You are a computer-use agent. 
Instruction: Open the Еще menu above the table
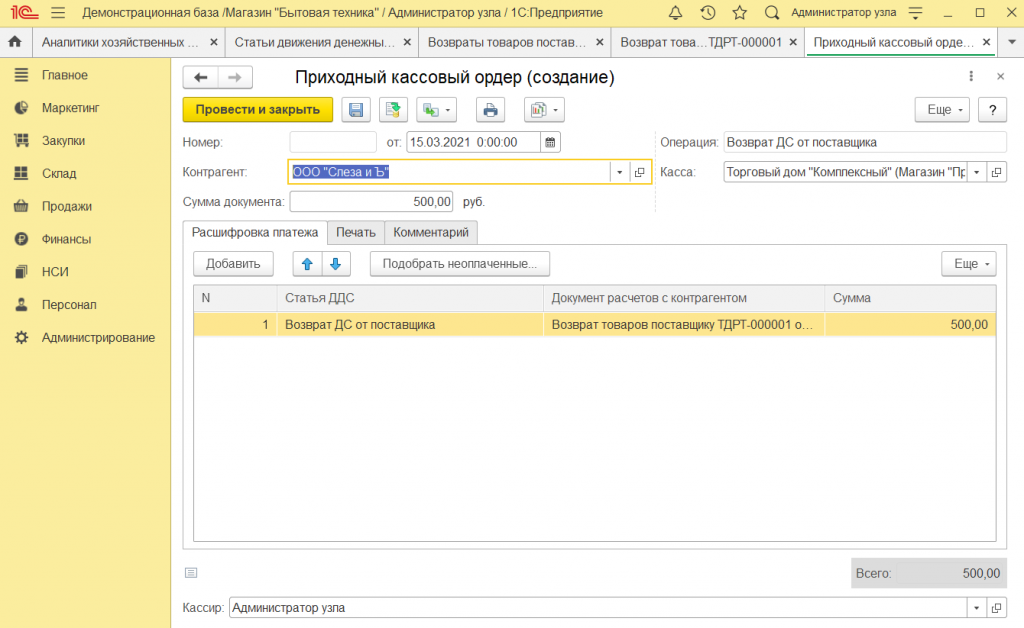pos(968,264)
